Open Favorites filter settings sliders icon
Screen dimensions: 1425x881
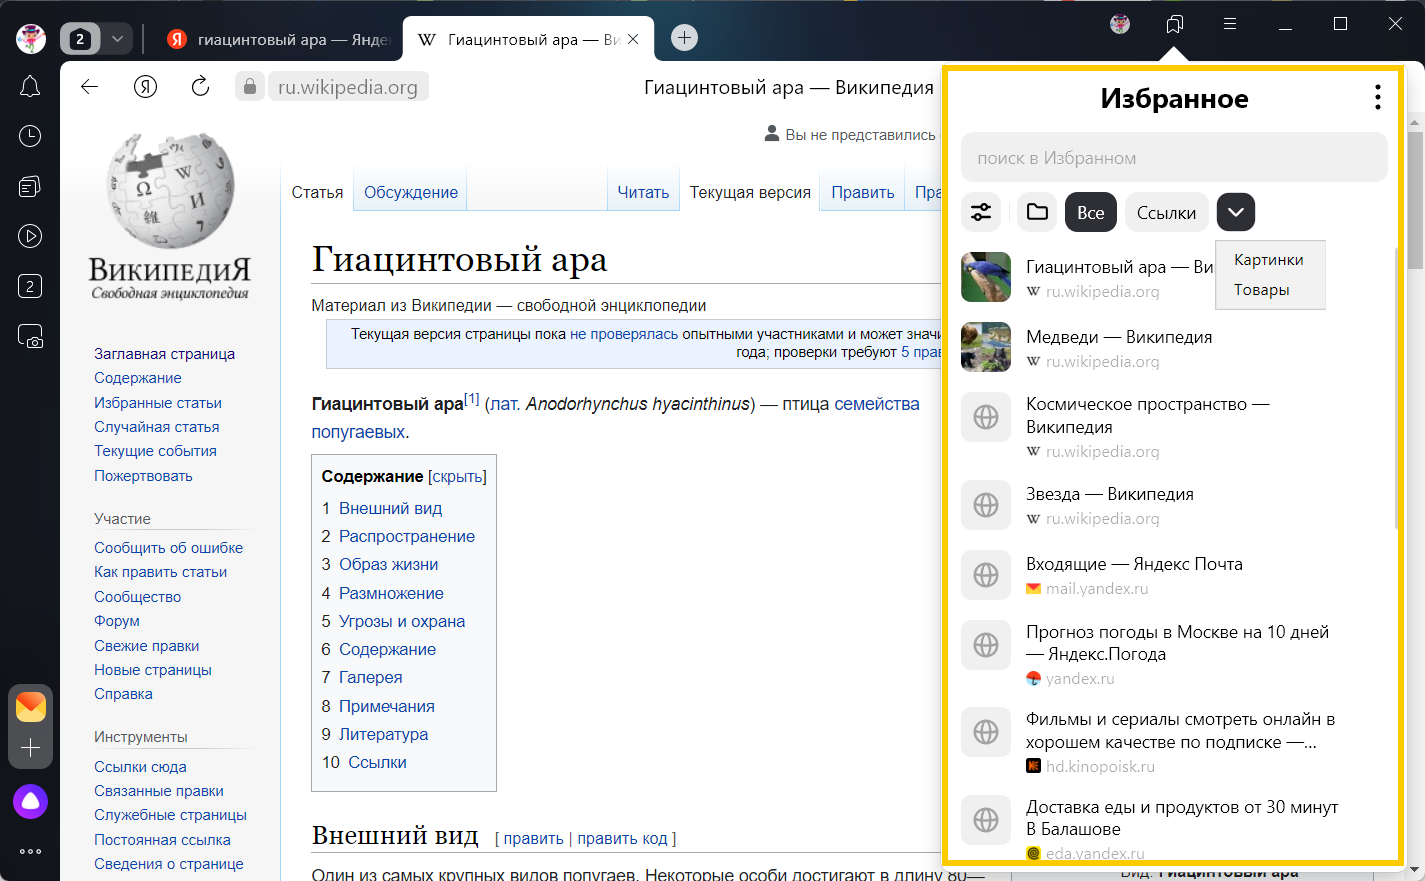click(x=981, y=212)
